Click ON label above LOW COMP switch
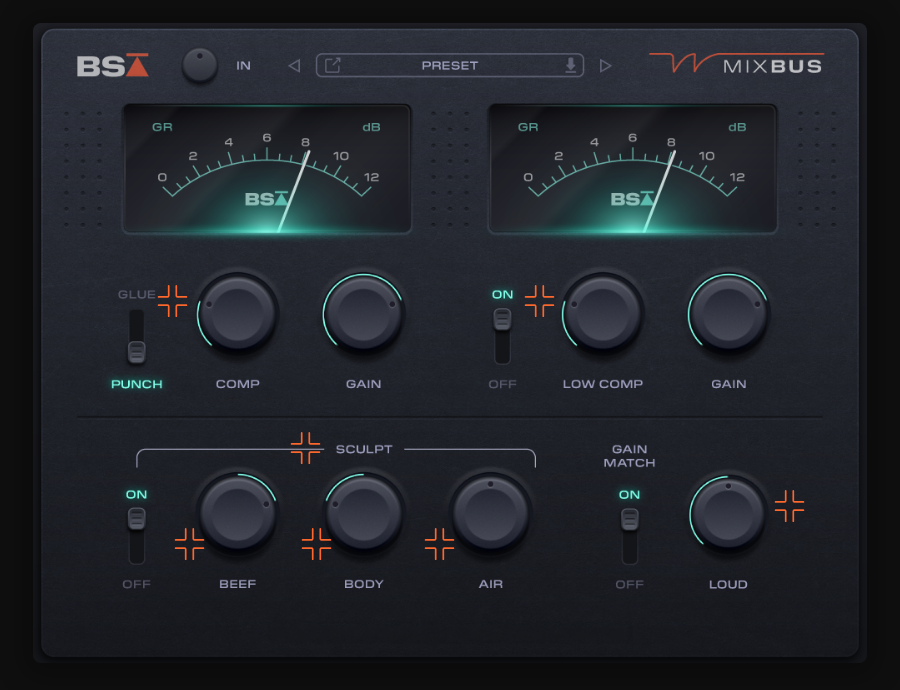The height and width of the screenshot is (690, 900). click(502, 294)
